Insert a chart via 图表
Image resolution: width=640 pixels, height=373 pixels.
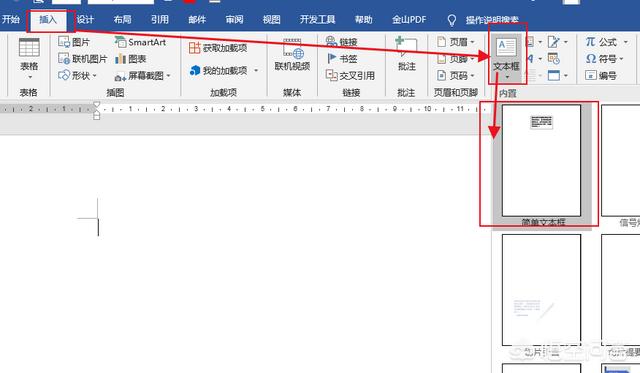pos(131,59)
